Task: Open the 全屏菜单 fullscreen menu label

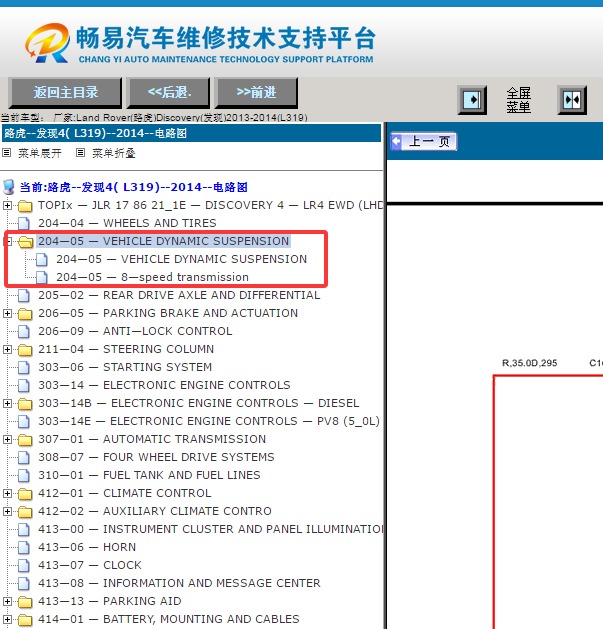Action: tap(518, 100)
